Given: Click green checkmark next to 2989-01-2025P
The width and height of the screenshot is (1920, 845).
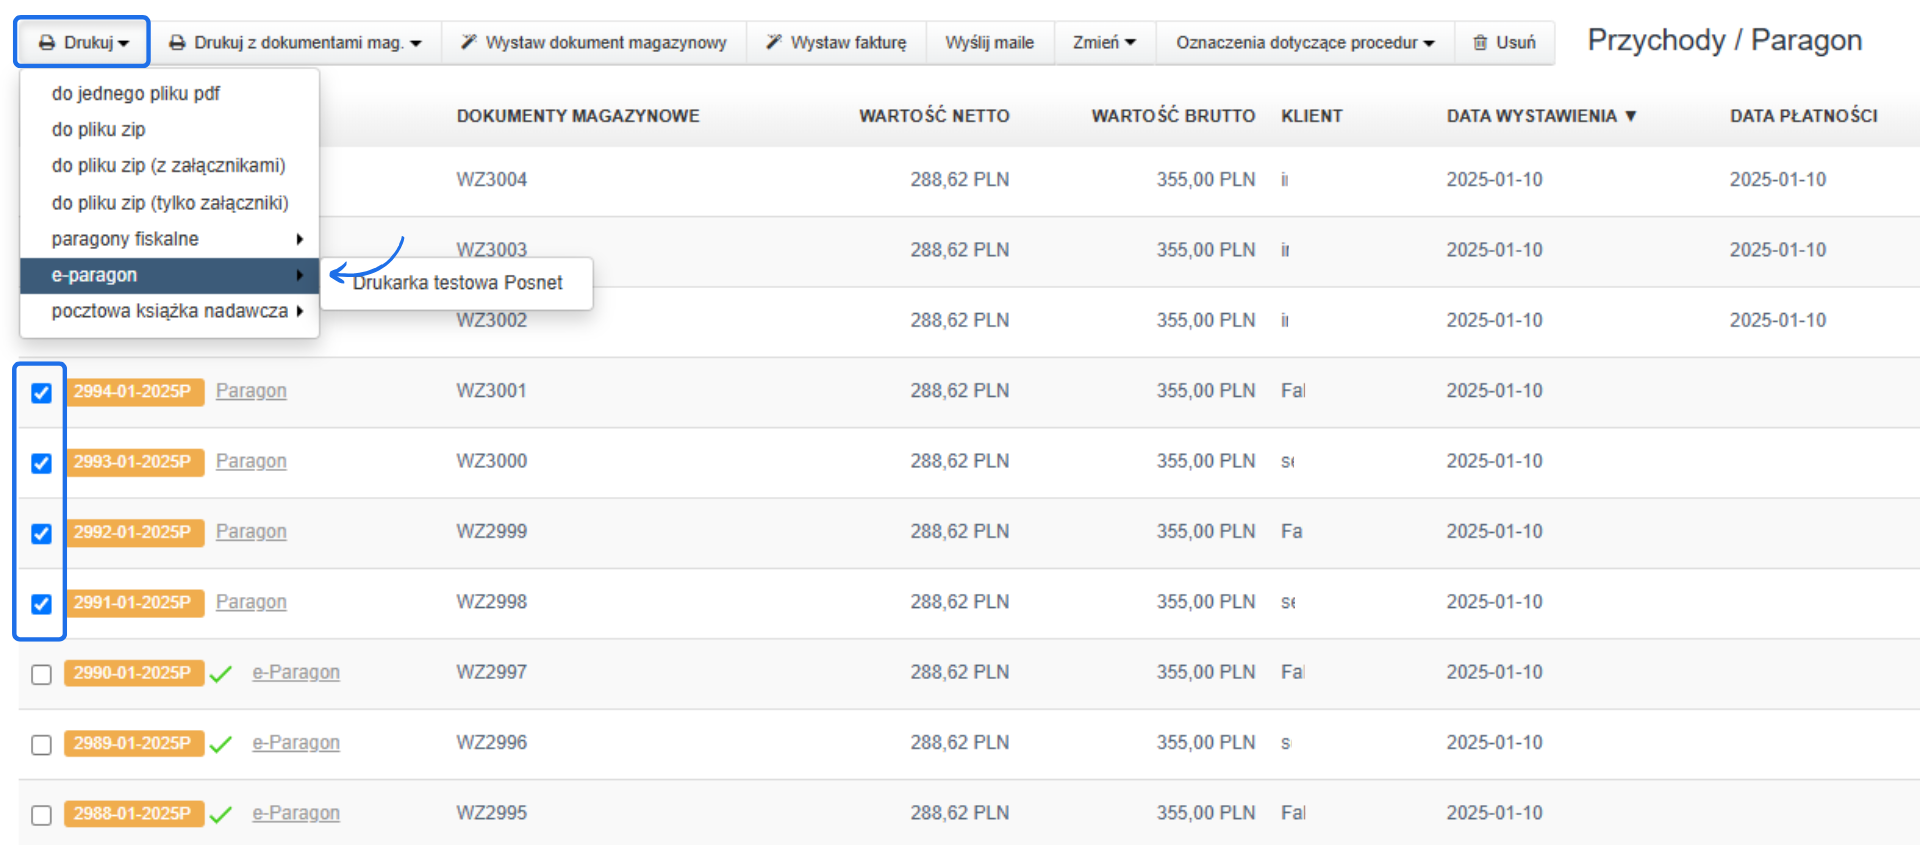Looking at the screenshot, I should point(221,744).
